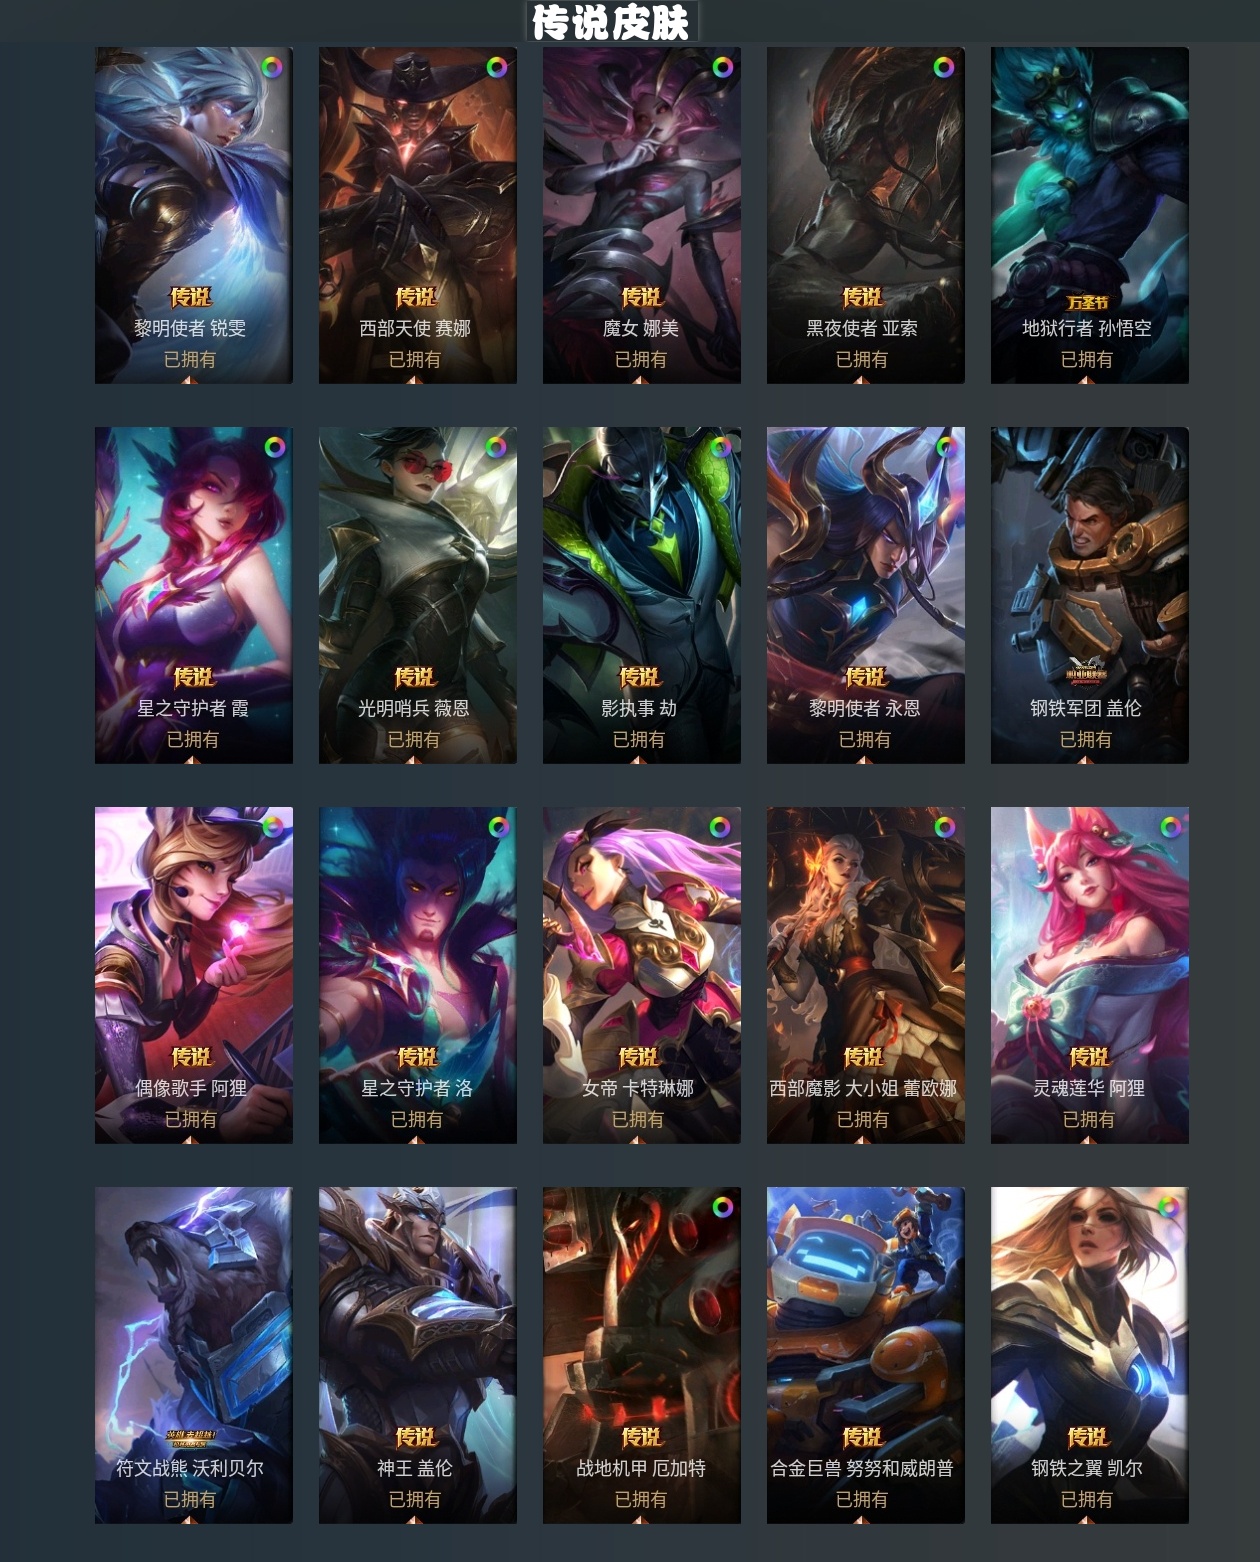Open 西部魔影 大小姐 蕾欧娜 skin card

866,975
